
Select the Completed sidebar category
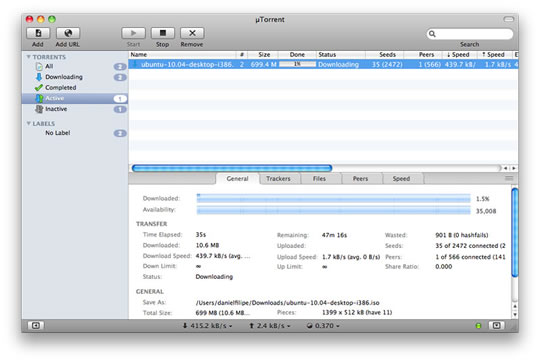[75, 87]
